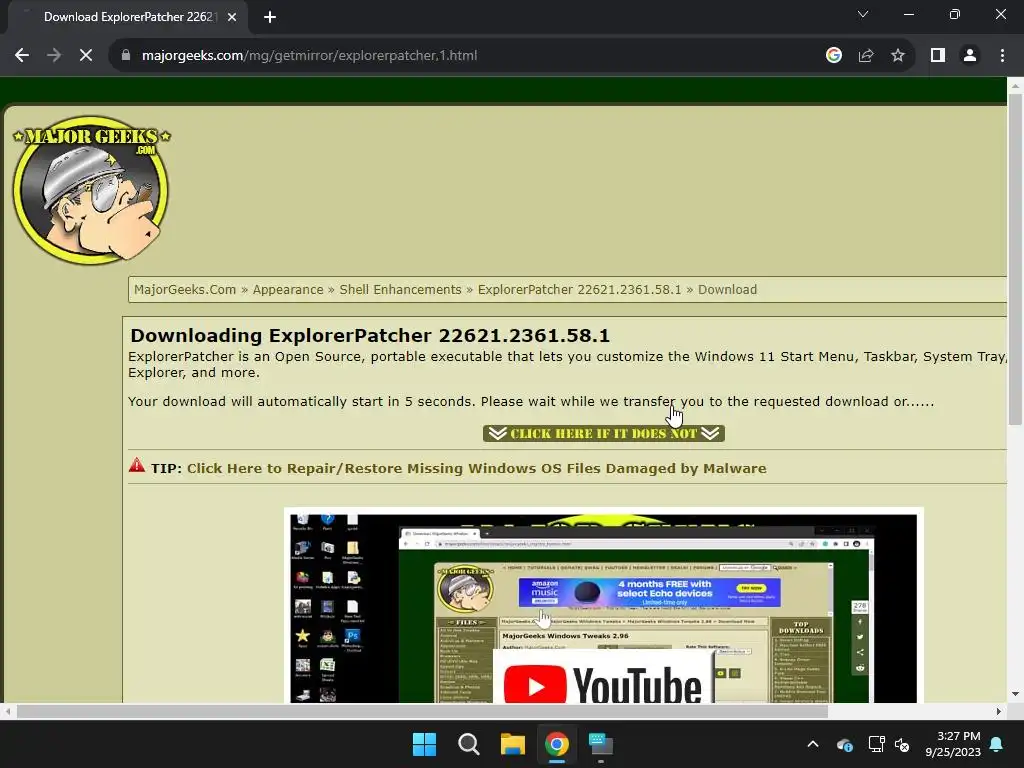Click the horizontal scroll-right arrow
Viewport: 1024px width, 768px height.
pyautogui.click(x=998, y=711)
